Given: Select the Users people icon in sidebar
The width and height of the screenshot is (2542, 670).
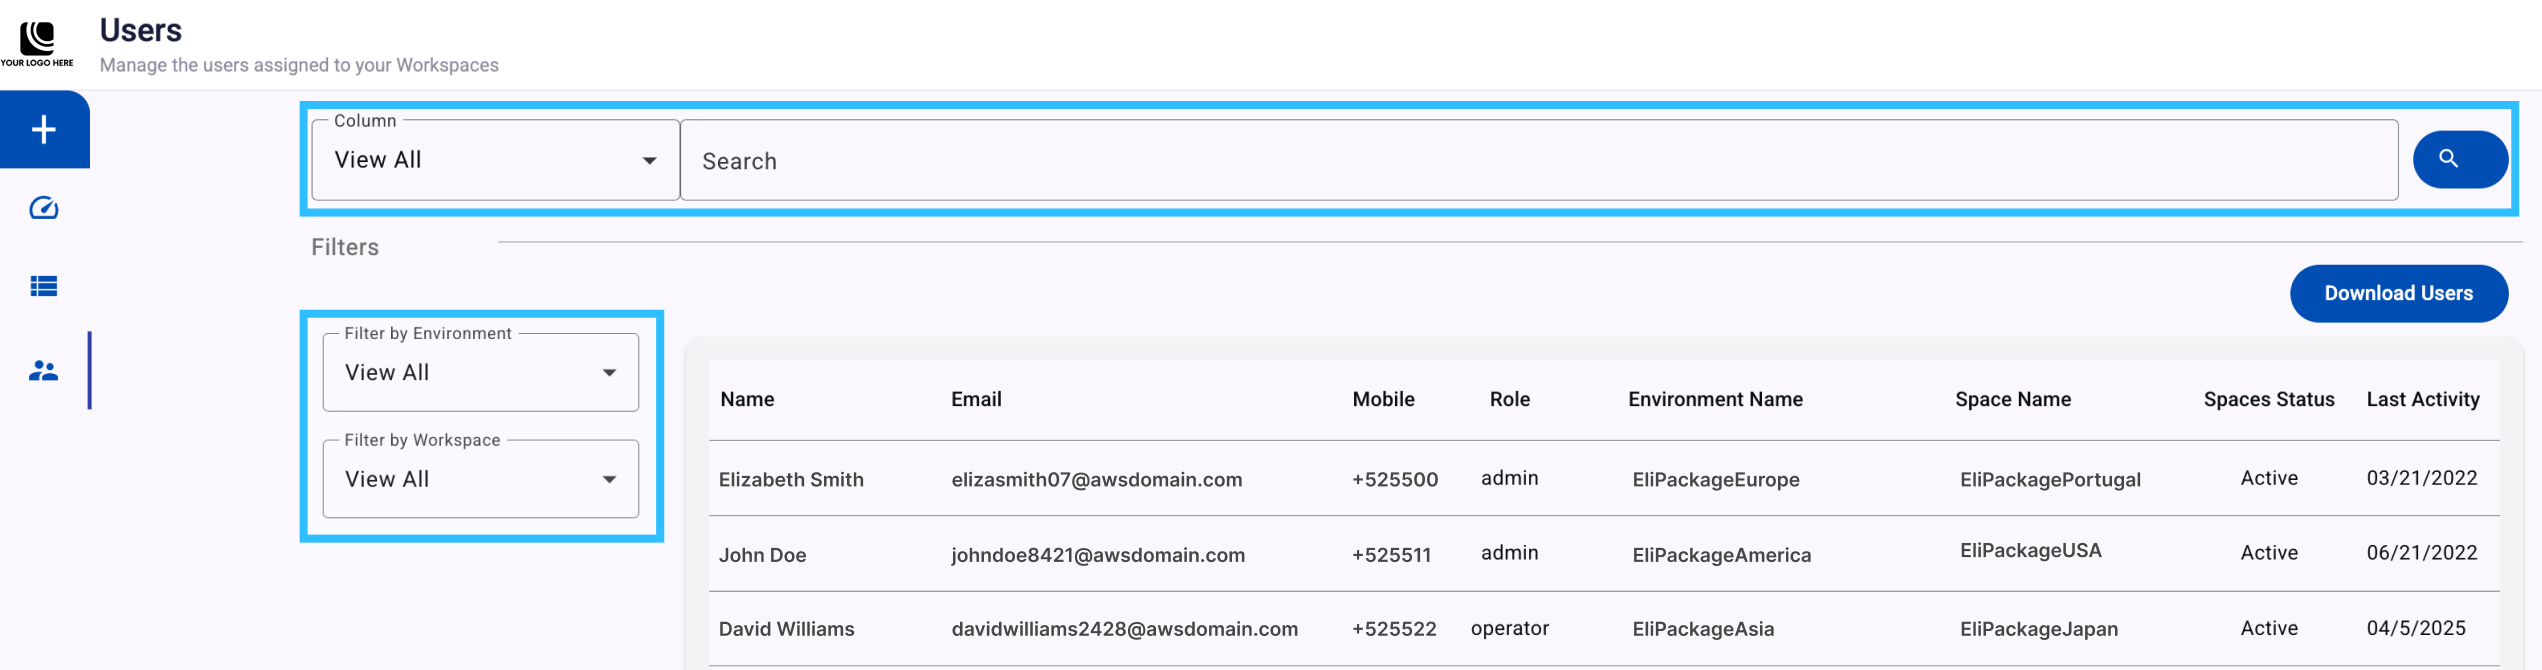Looking at the screenshot, I should (x=44, y=371).
